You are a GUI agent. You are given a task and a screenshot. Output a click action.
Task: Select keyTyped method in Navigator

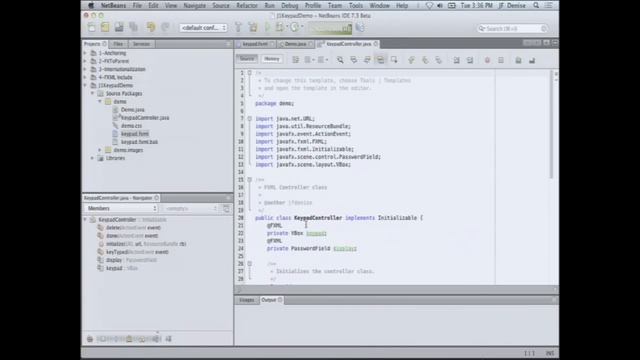pos(137,252)
